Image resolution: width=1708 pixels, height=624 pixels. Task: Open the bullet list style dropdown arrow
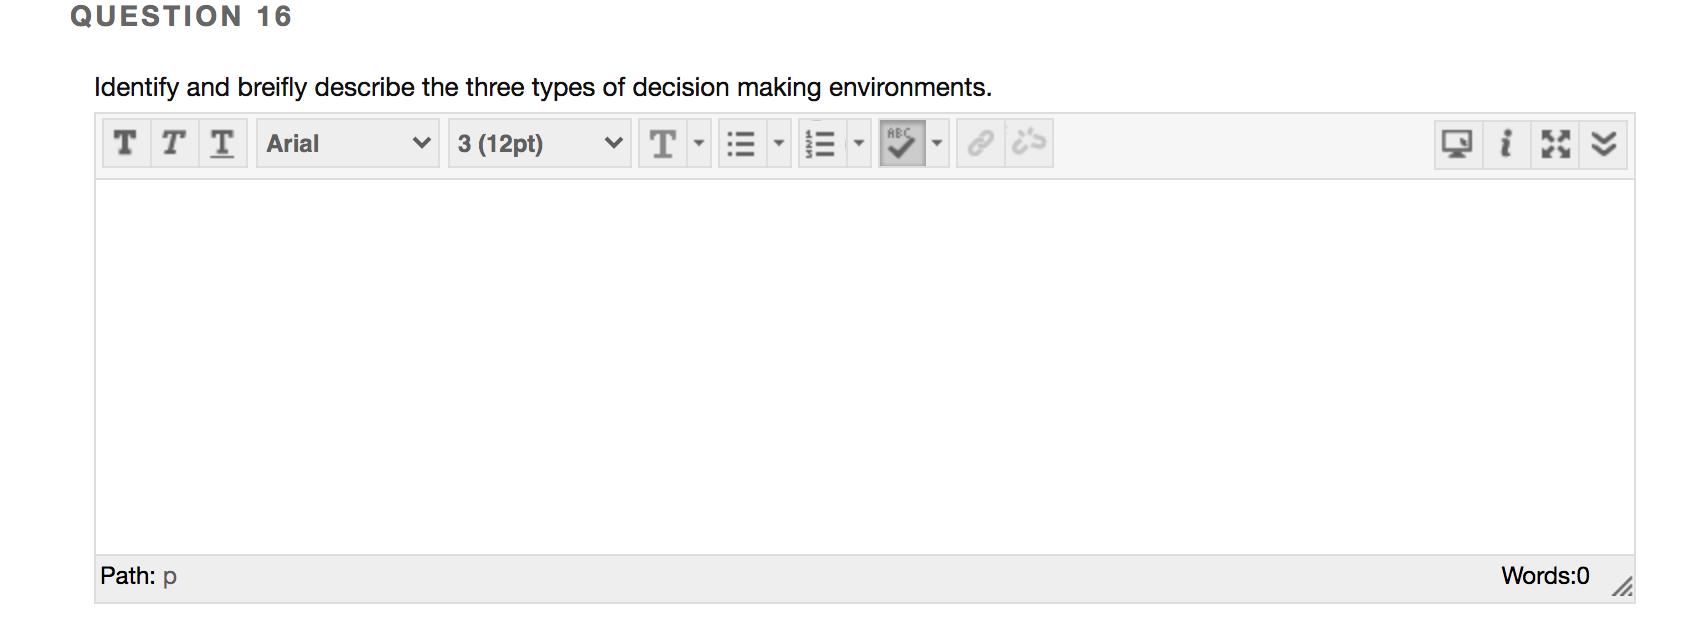point(779,143)
